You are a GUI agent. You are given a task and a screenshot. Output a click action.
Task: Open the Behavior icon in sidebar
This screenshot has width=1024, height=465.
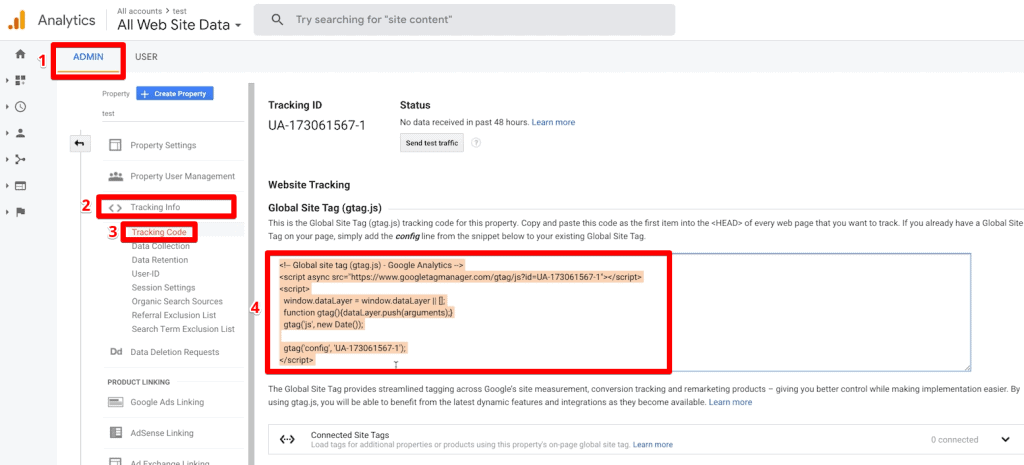tap(20, 185)
